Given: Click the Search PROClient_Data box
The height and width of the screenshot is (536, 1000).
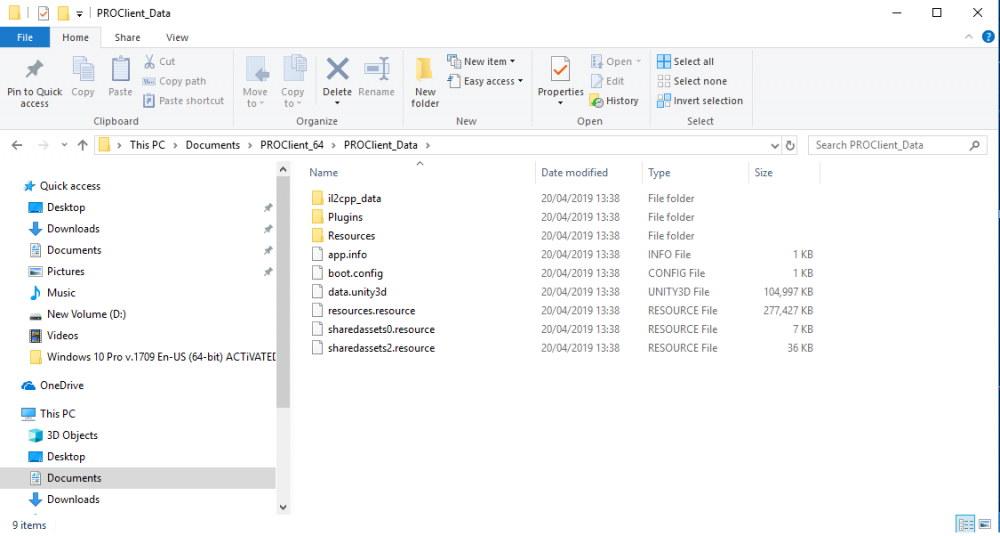Looking at the screenshot, I should (x=890, y=145).
